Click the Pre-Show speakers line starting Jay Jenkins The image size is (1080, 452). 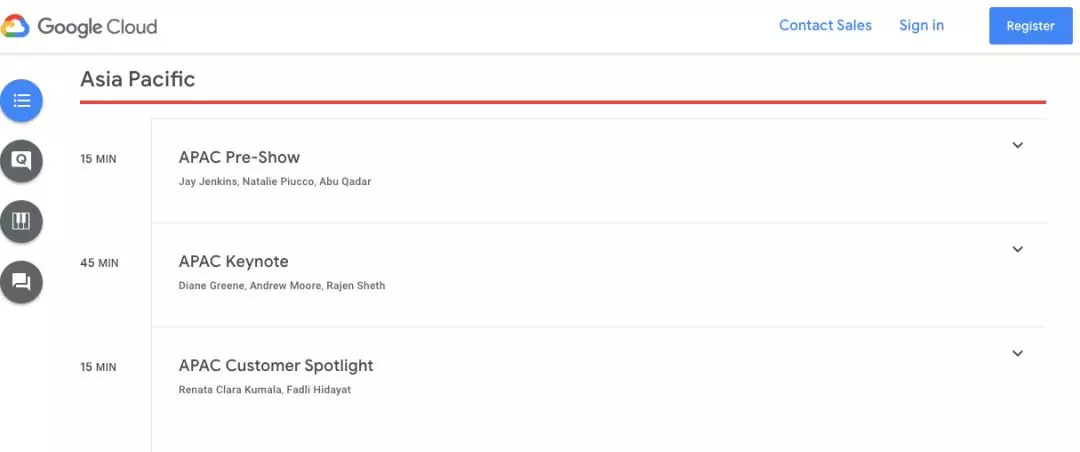(274, 182)
